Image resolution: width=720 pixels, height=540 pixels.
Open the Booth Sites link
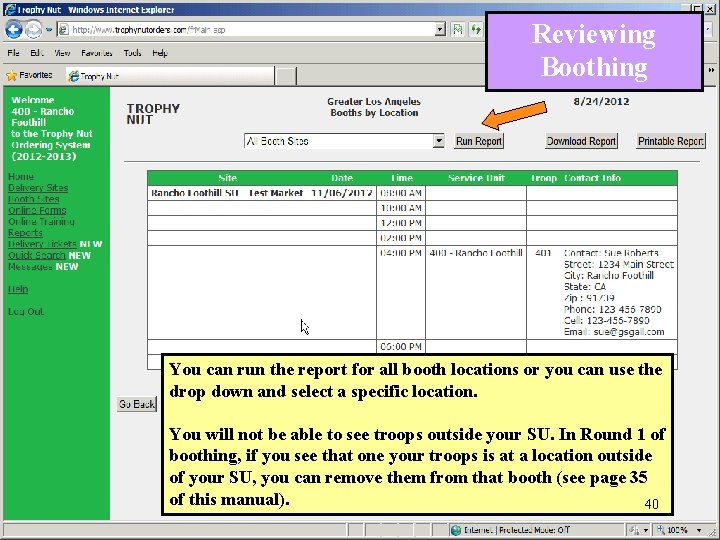pyautogui.click(x=34, y=199)
